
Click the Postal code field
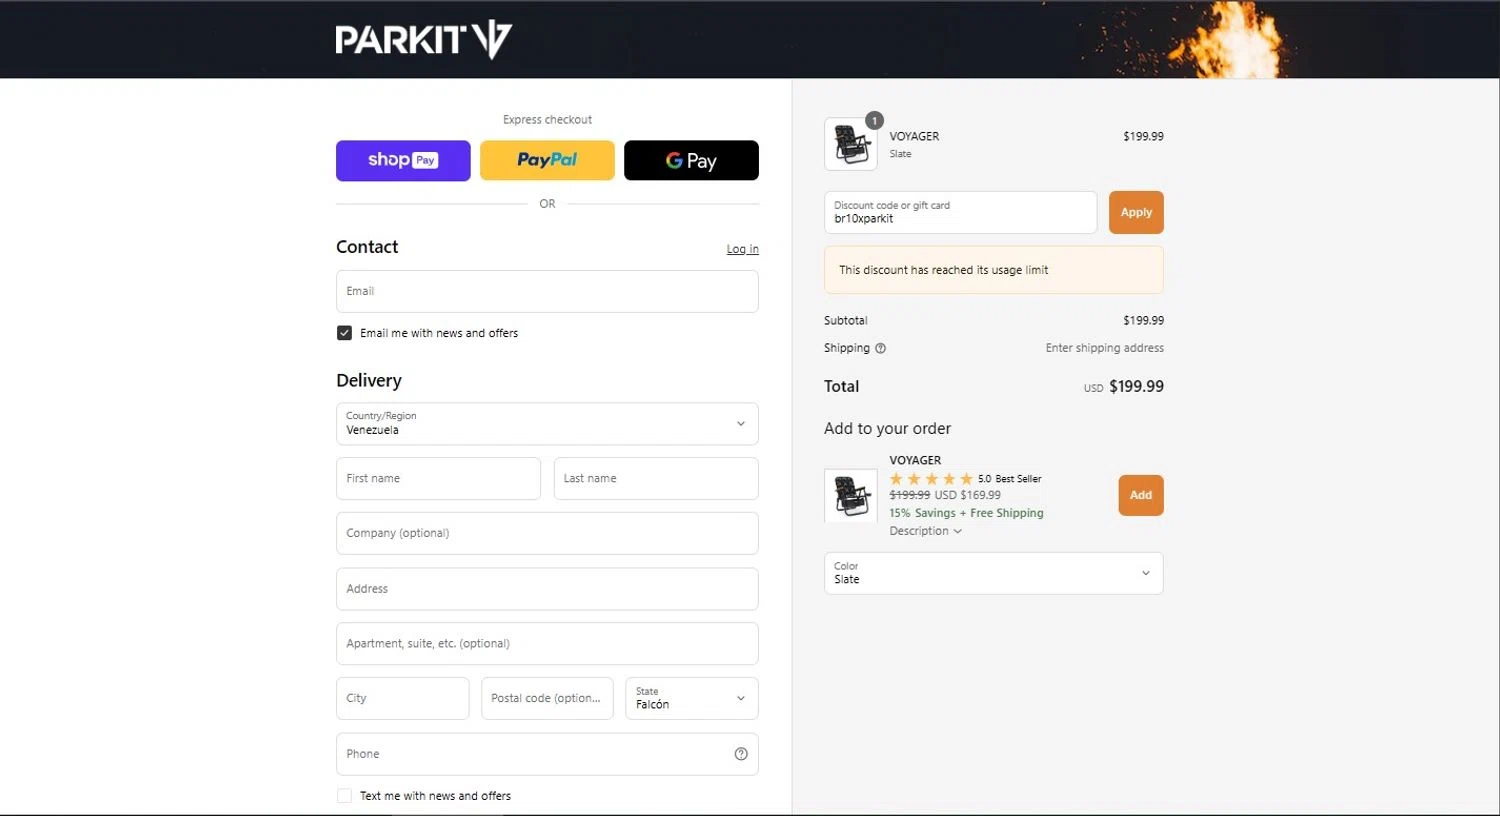[x=547, y=699]
